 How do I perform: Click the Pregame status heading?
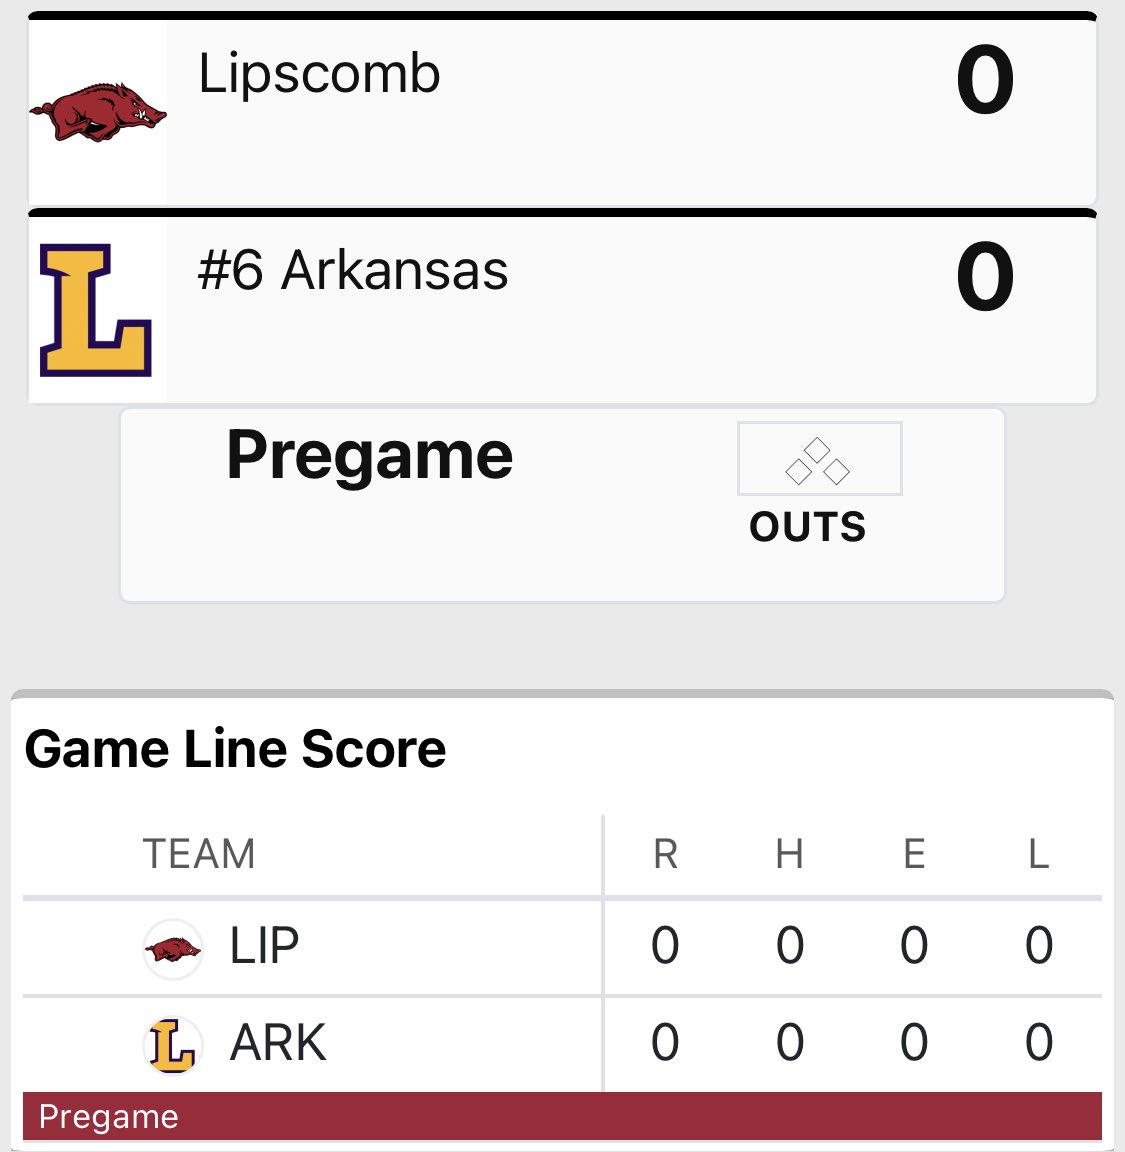(x=370, y=457)
